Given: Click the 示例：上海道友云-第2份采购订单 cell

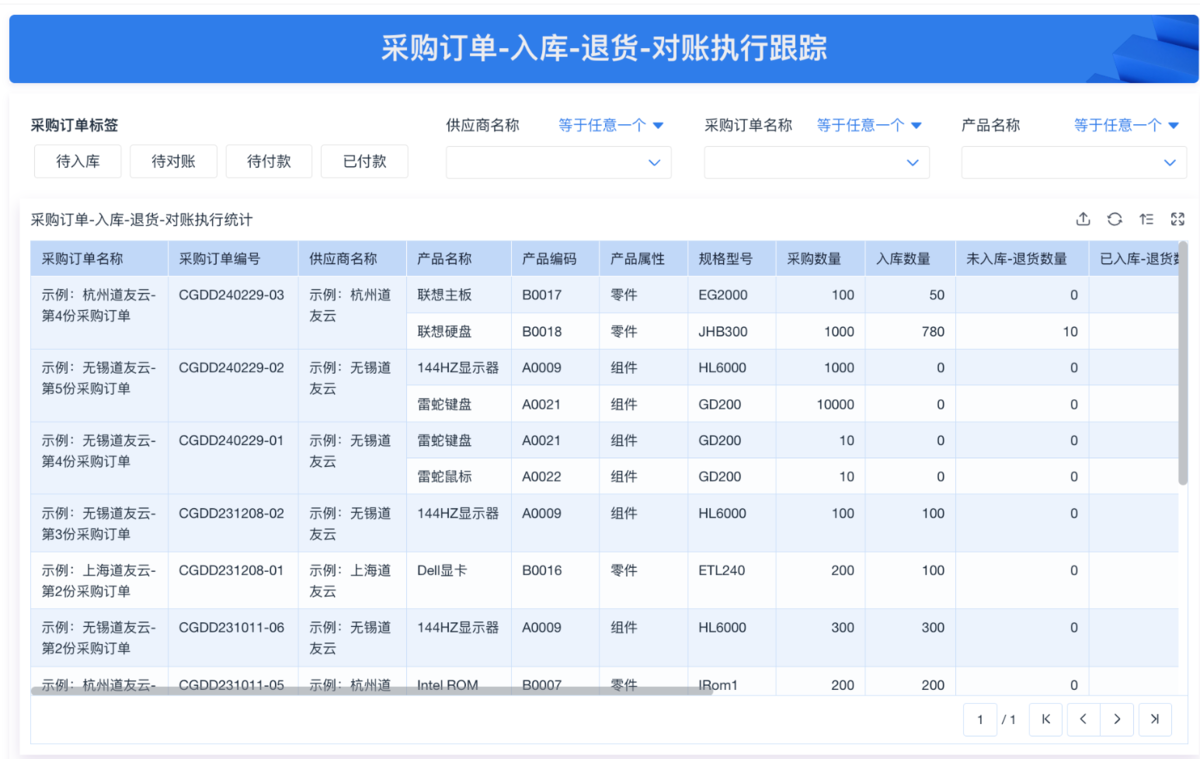Looking at the screenshot, I should click(99, 580).
